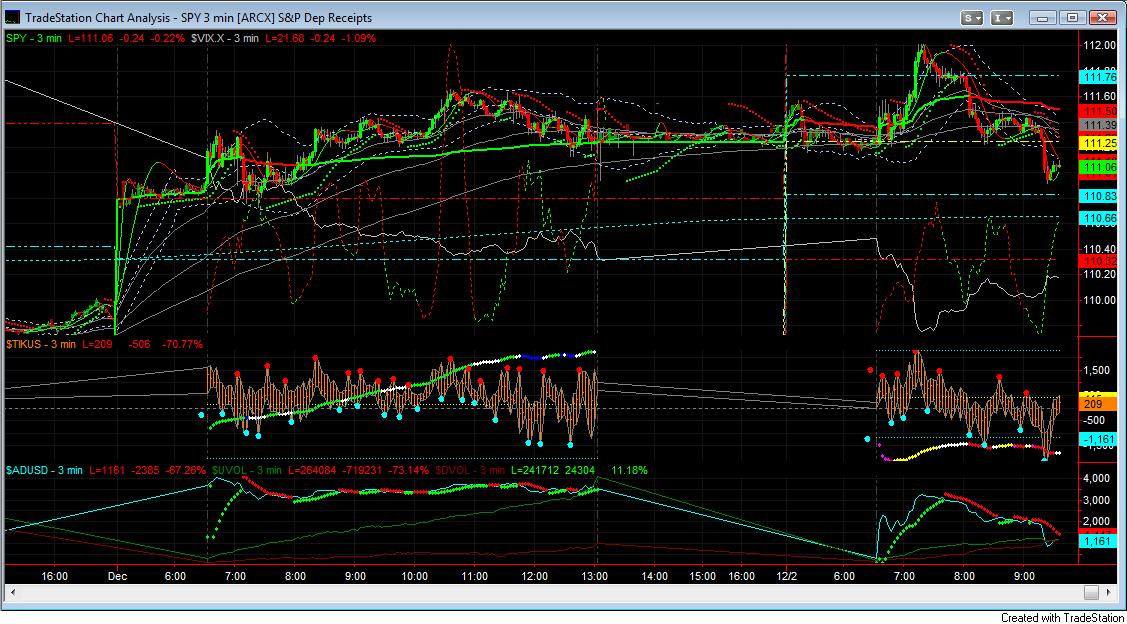This screenshot has height=624, width=1127.
Task: Click the 14:00 time axis label
Action: pyautogui.click(x=656, y=576)
